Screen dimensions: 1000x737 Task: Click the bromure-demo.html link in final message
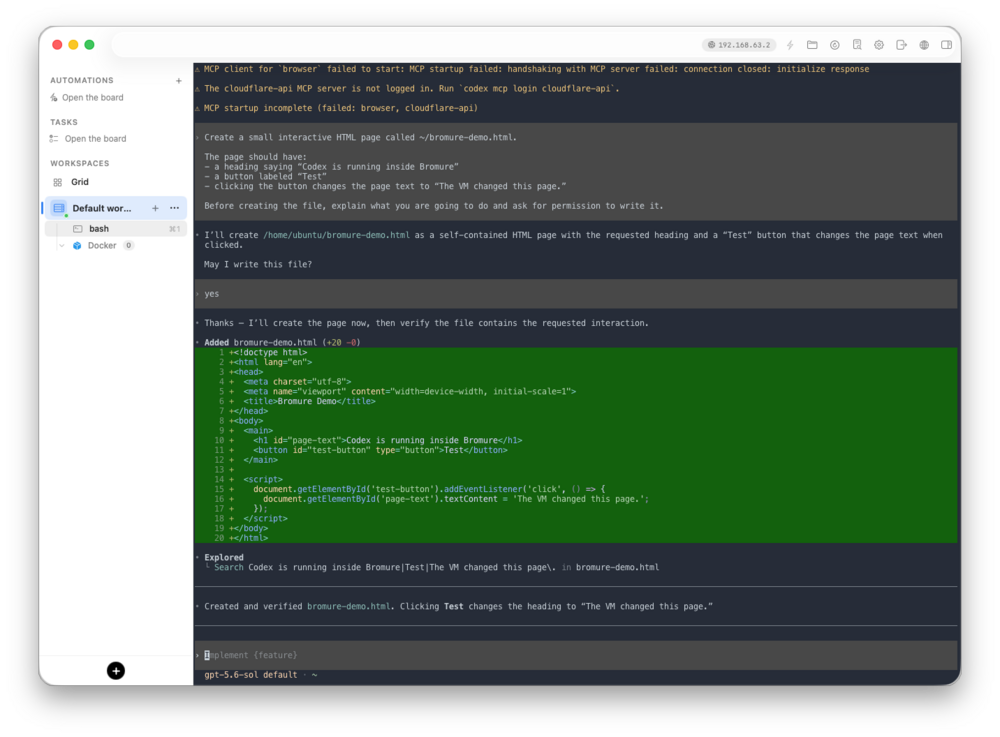pos(348,606)
